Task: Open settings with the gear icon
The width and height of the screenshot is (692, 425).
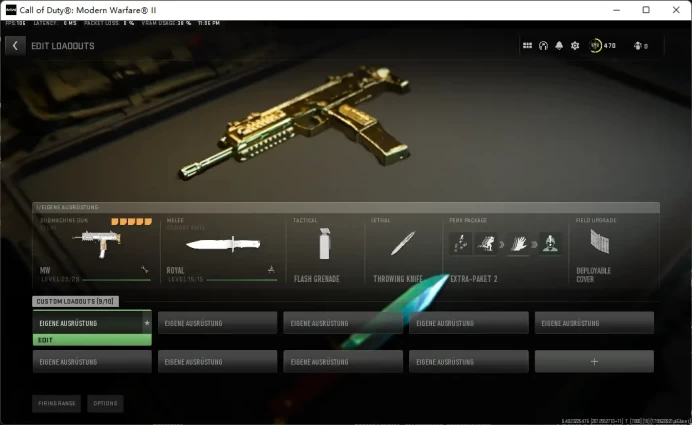Action: pyautogui.click(x=575, y=45)
